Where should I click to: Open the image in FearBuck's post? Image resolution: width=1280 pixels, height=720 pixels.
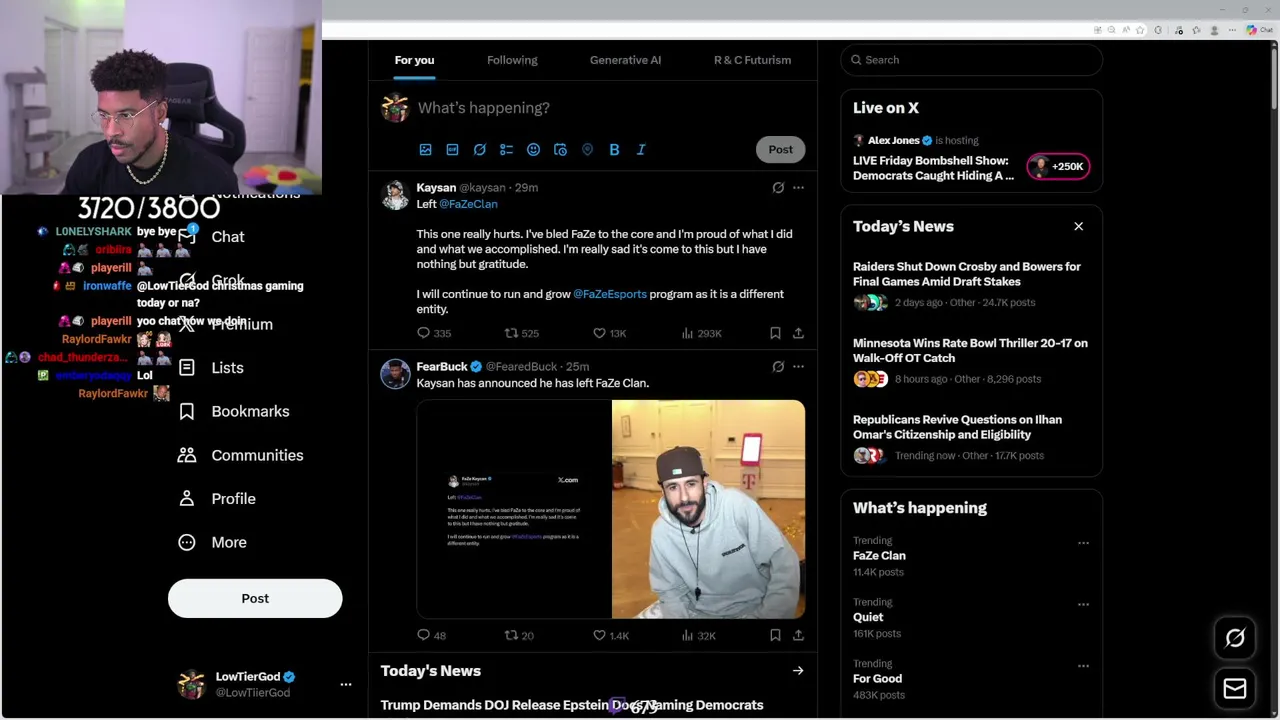pyautogui.click(x=611, y=509)
